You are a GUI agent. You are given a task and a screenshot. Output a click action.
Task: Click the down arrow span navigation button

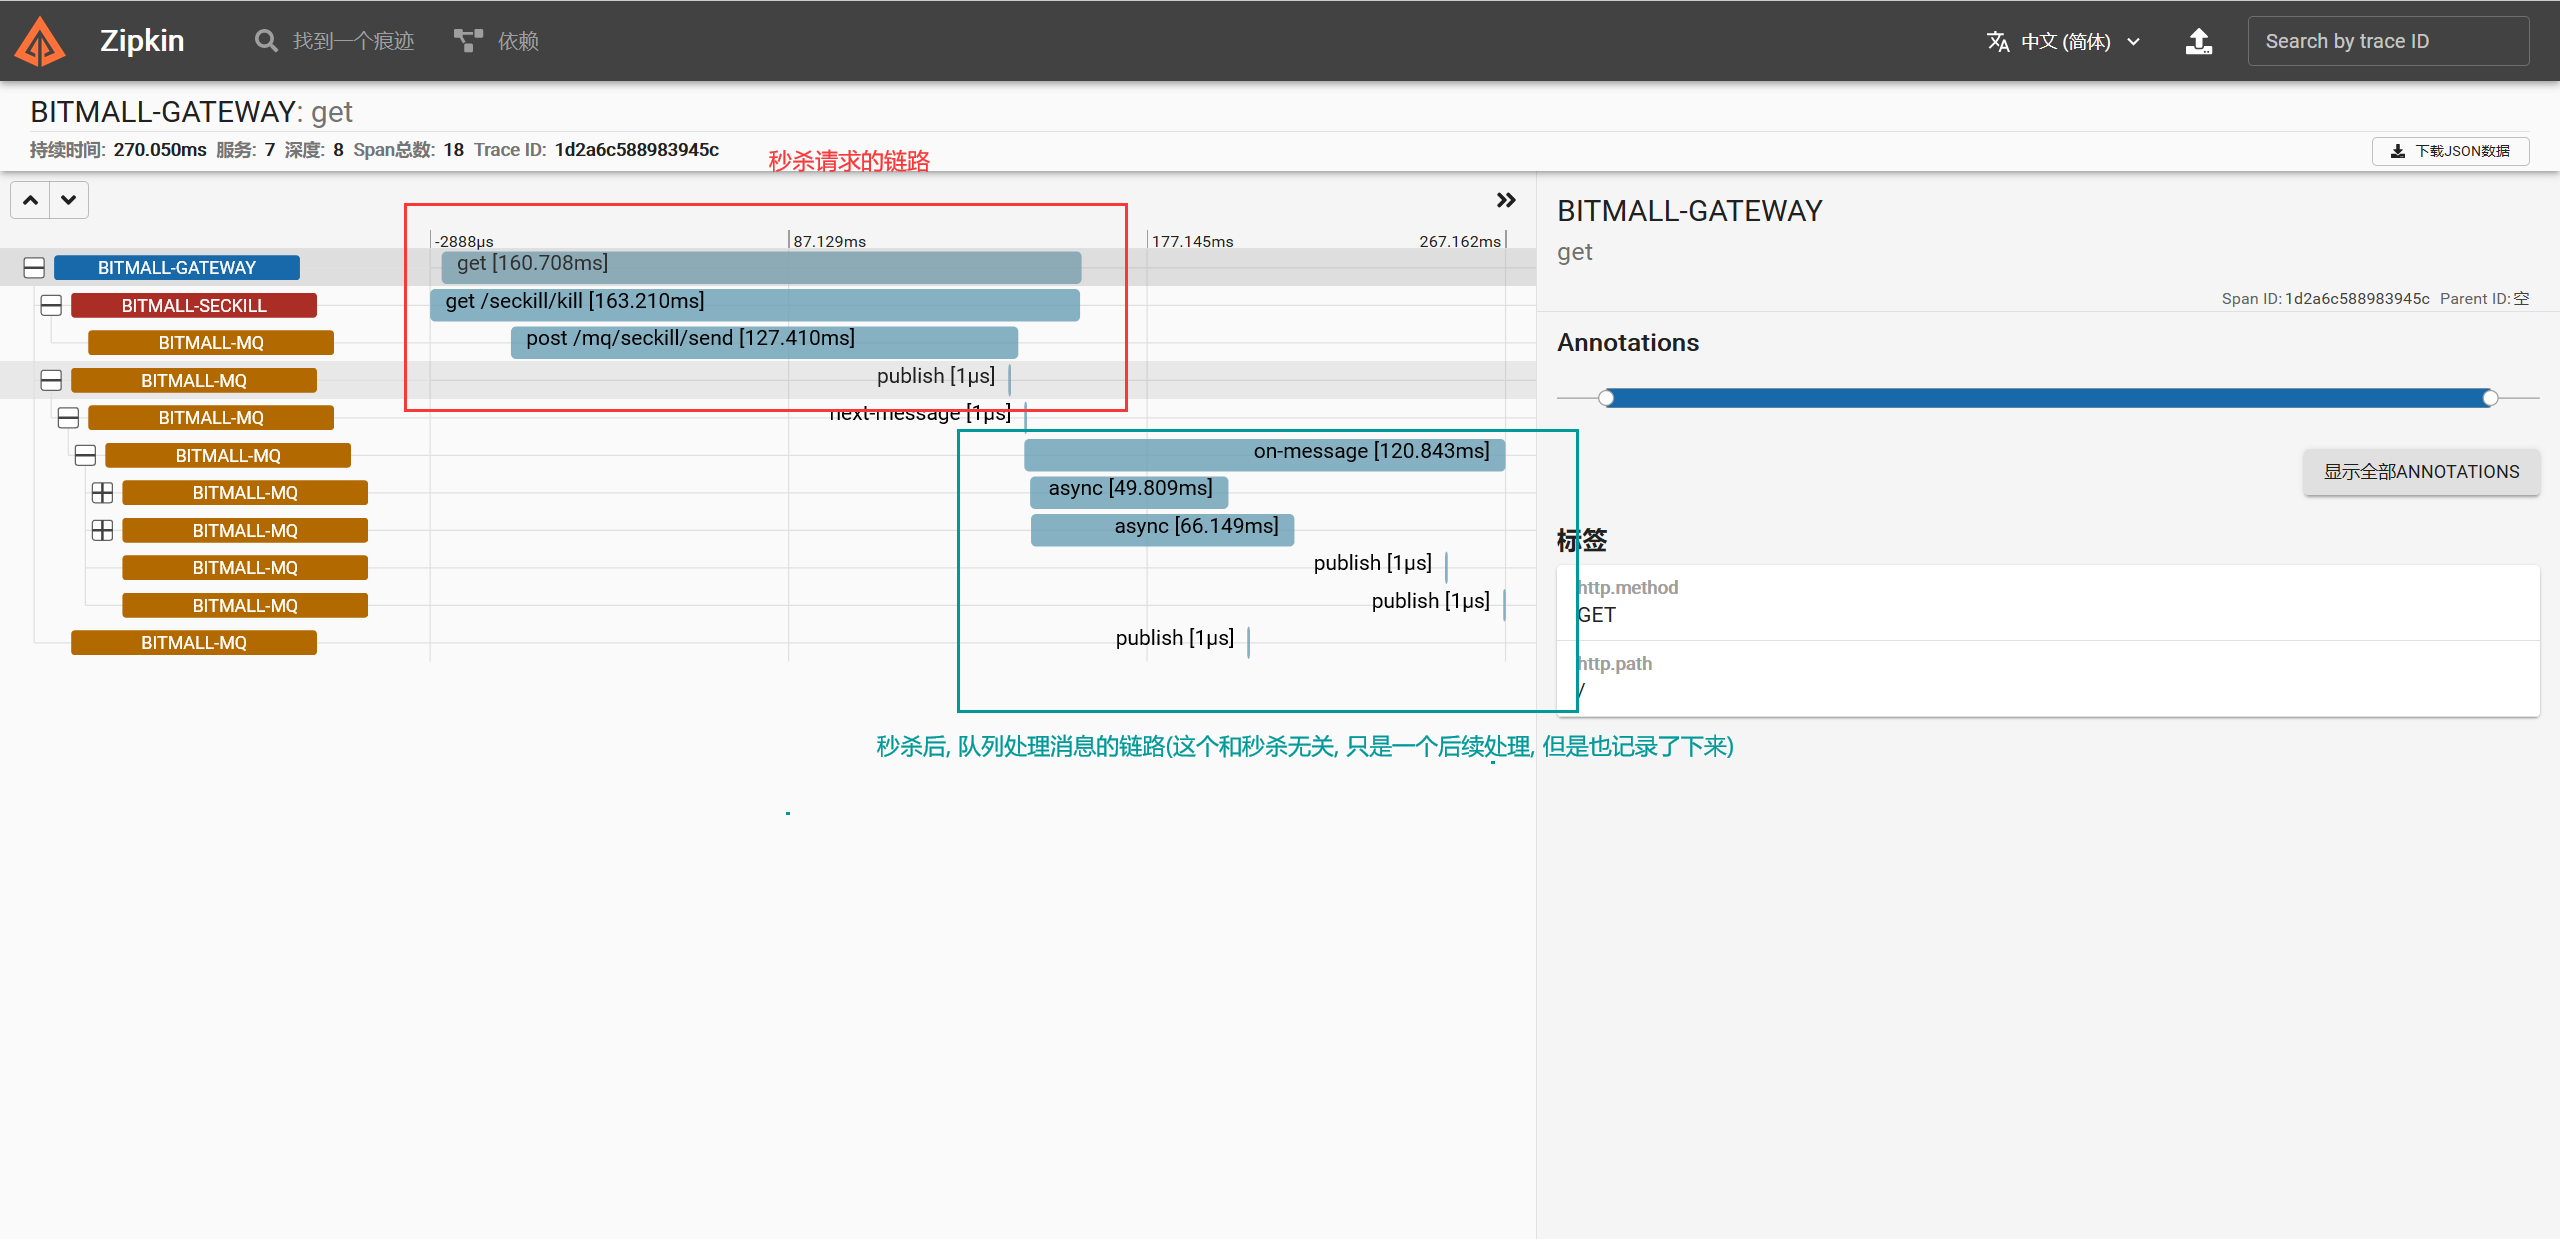click(x=68, y=200)
